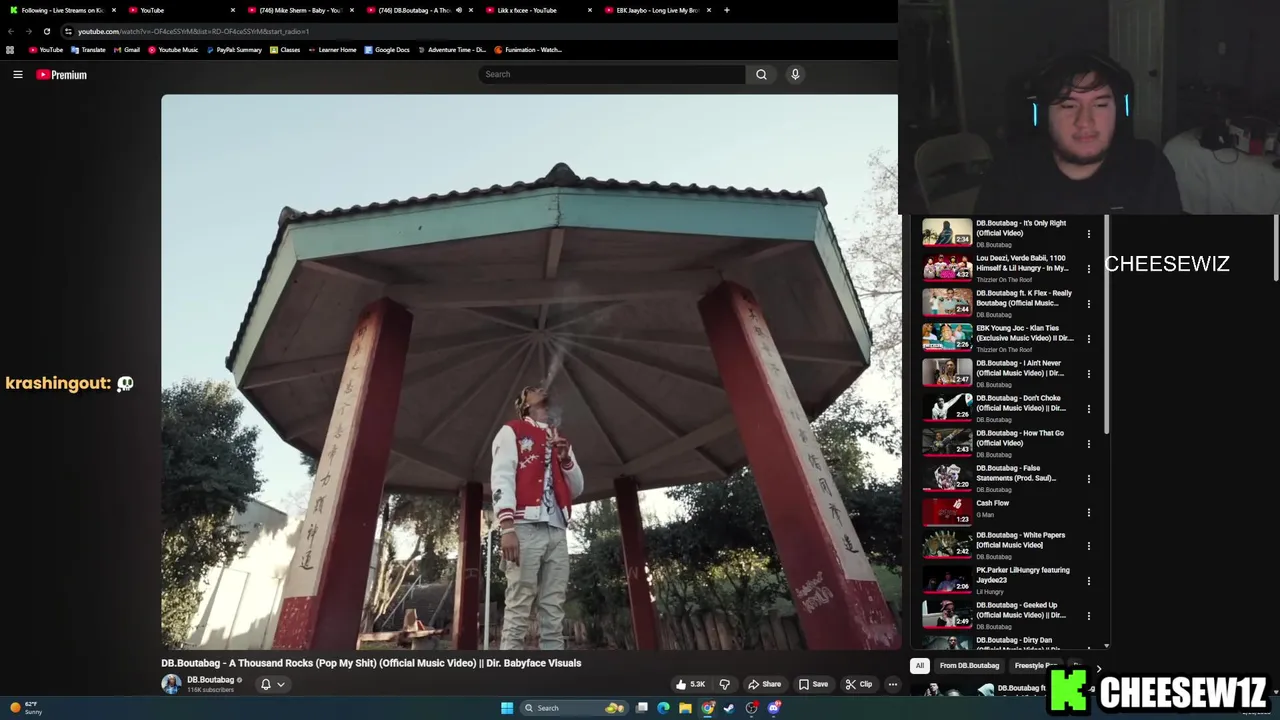Image resolution: width=1280 pixels, height=720 pixels.
Task: Open weather widget showing Sunny
Action: click(x=25, y=708)
